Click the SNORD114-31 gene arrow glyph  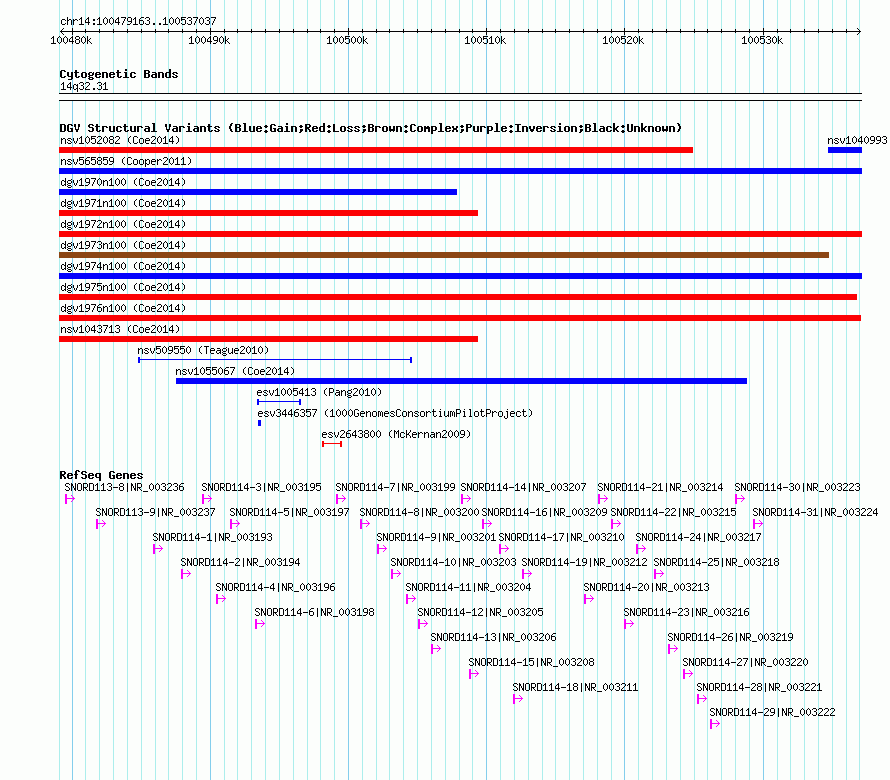click(x=757, y=524)
